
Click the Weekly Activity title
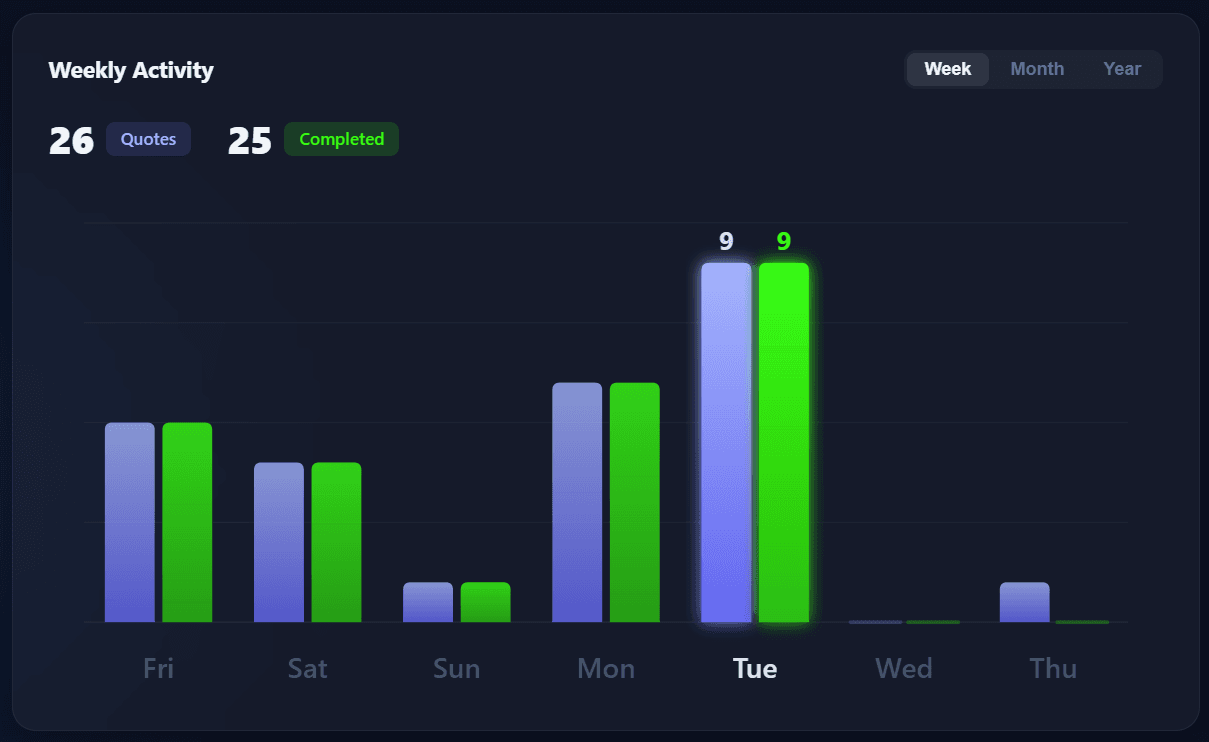pyautogui.click(x=131, y=70)
